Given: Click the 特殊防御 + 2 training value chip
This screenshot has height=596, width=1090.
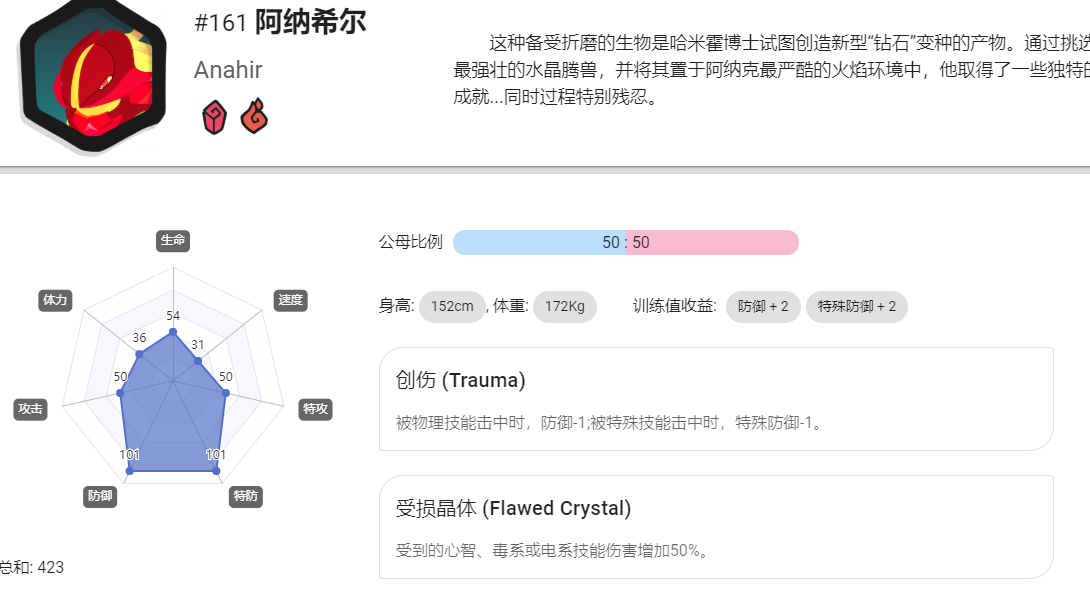Looking at the screenshot, I should [x=856, y=307].
